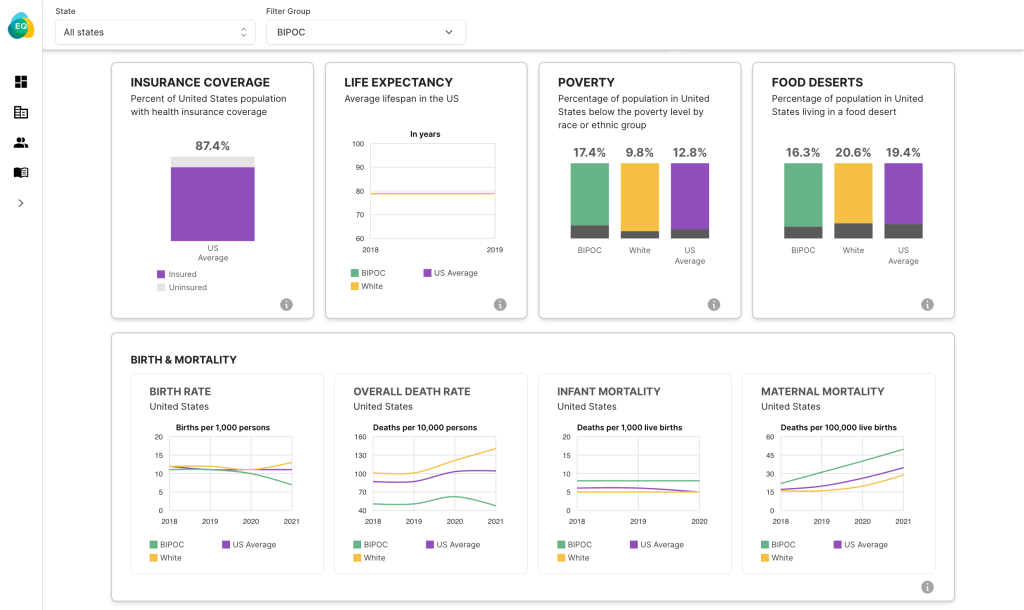This screenshot has height=610, width=1024.
Task: Open the Filter Group dropdown showing BIPOC
Action: pyautogui.click(x=365, y=32)
